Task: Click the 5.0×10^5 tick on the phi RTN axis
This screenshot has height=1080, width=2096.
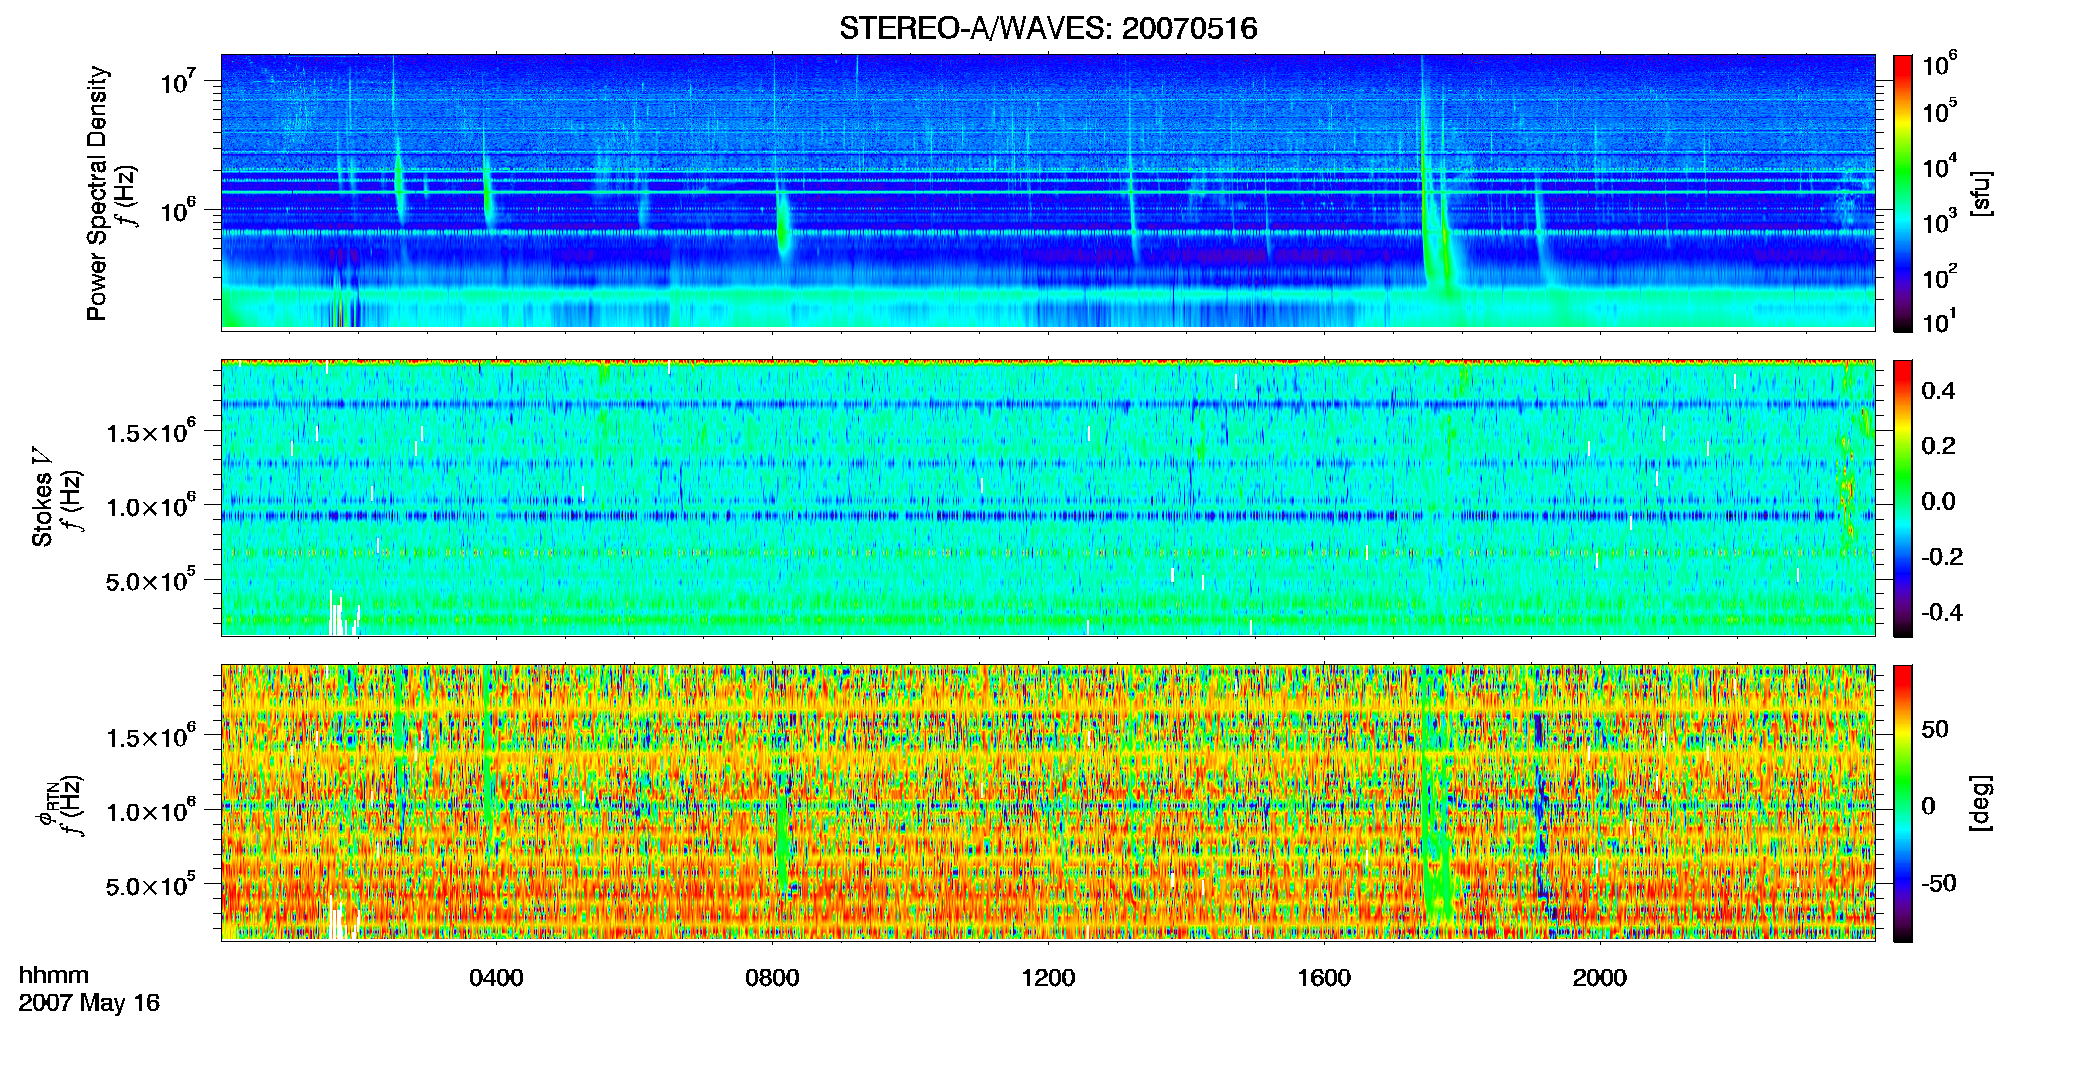Action: (150, 885)
